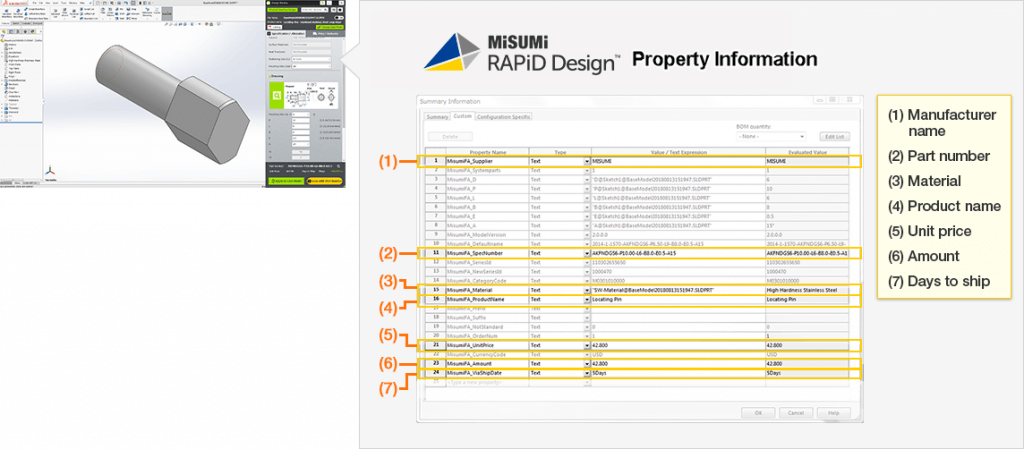This screenshot has width=1024, height=449.
Task: Click the 5Days value expression cell
Action: (x=678, y=373)
